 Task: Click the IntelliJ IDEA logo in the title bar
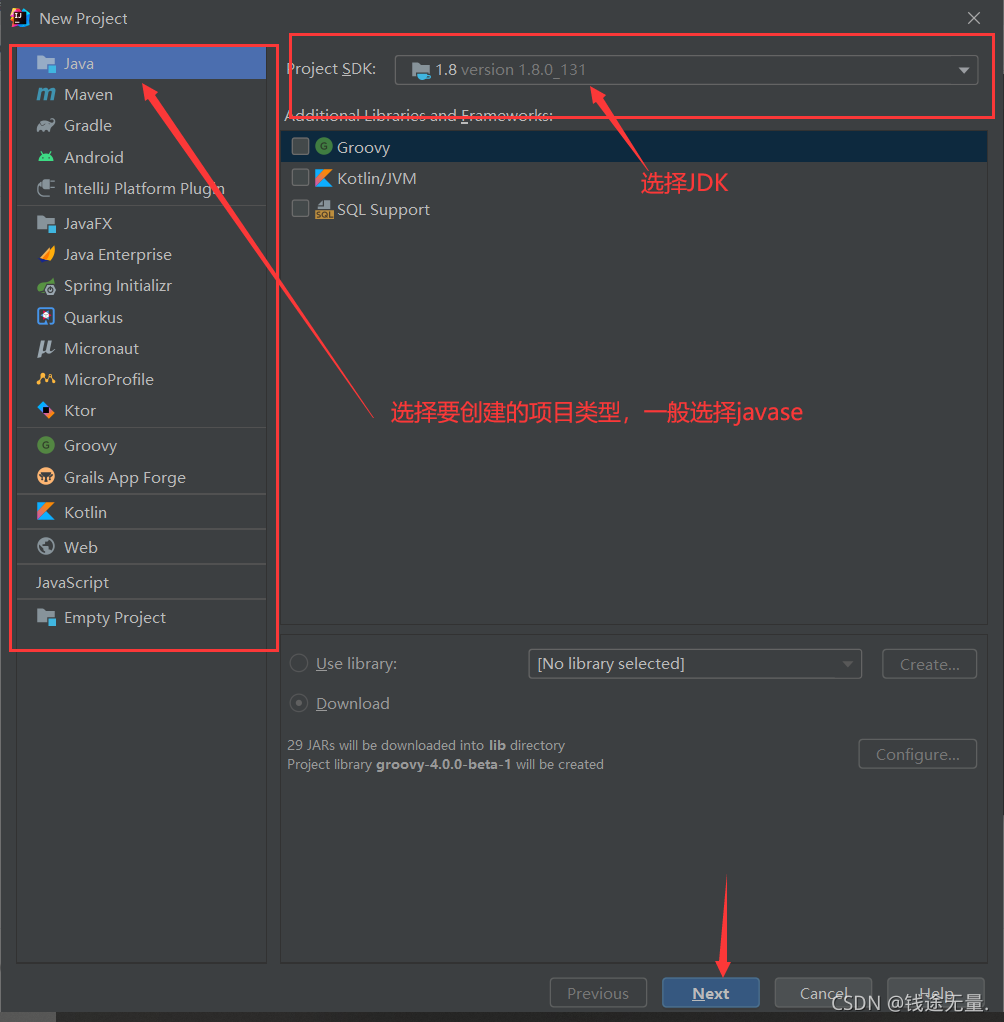[x=20, y=18]
